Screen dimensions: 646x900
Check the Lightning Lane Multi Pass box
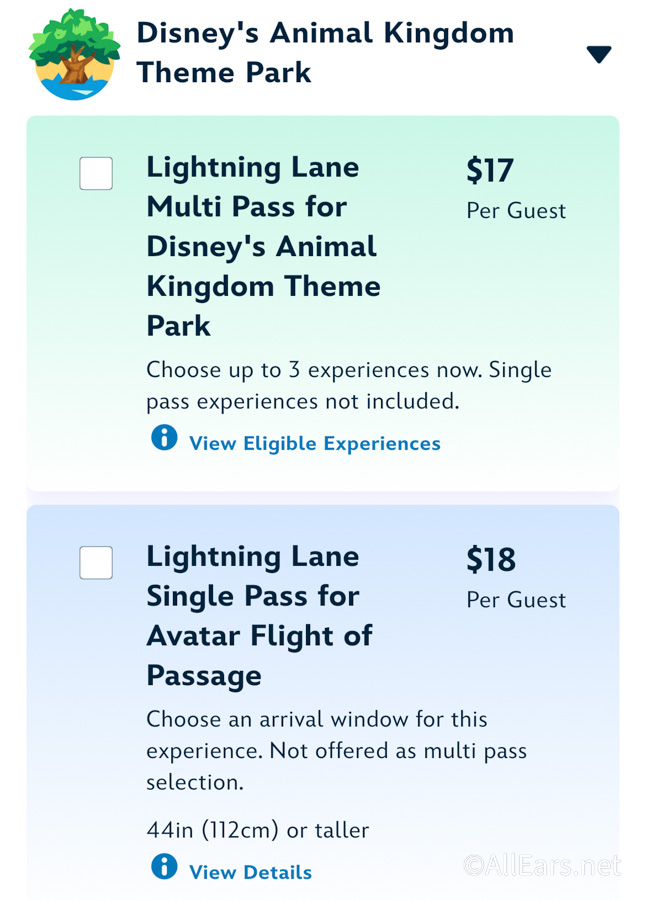(96, 173)
